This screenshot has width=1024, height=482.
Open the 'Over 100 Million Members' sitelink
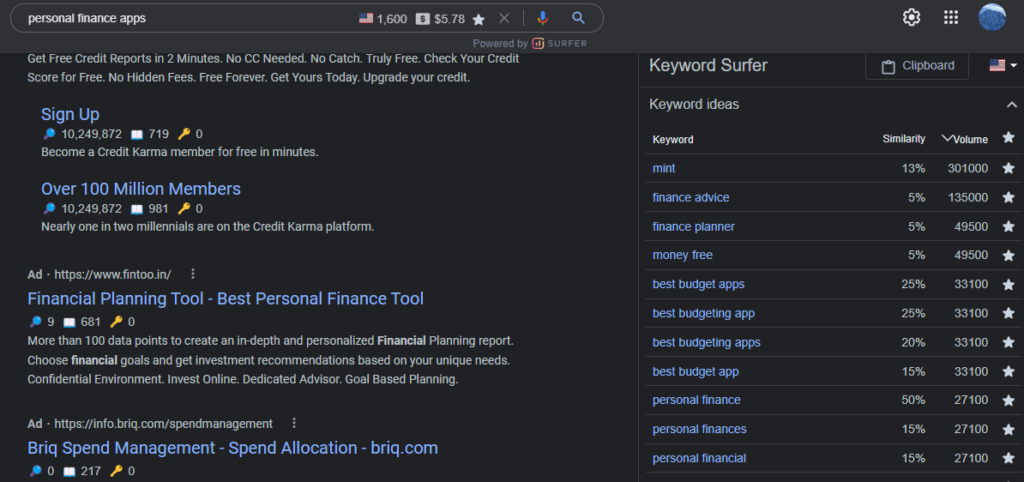(x=140, y=189)
